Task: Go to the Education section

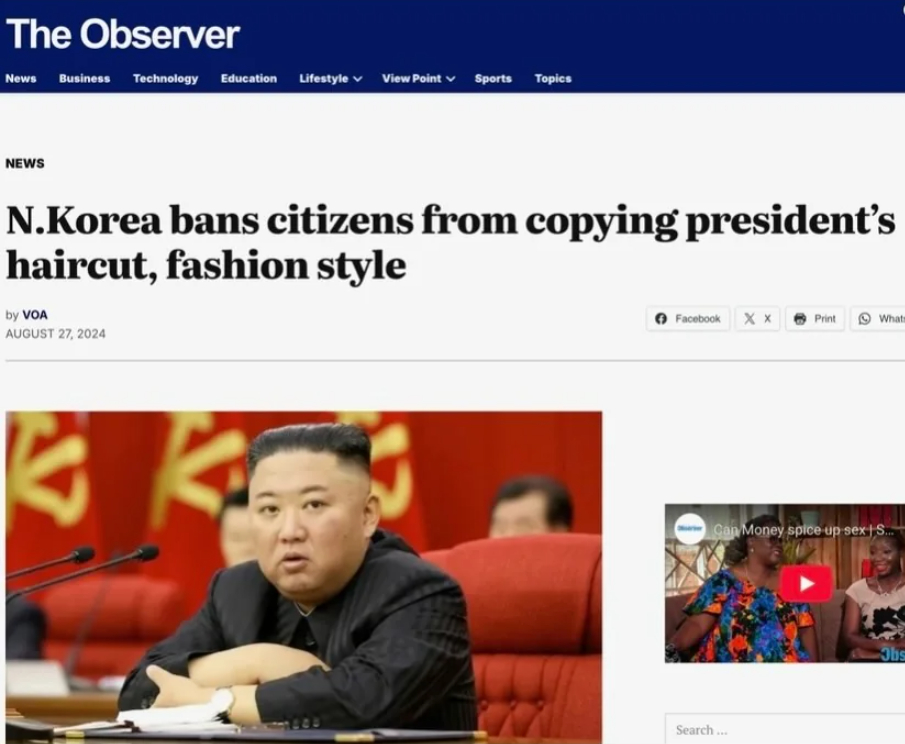Action: [249, 78]
